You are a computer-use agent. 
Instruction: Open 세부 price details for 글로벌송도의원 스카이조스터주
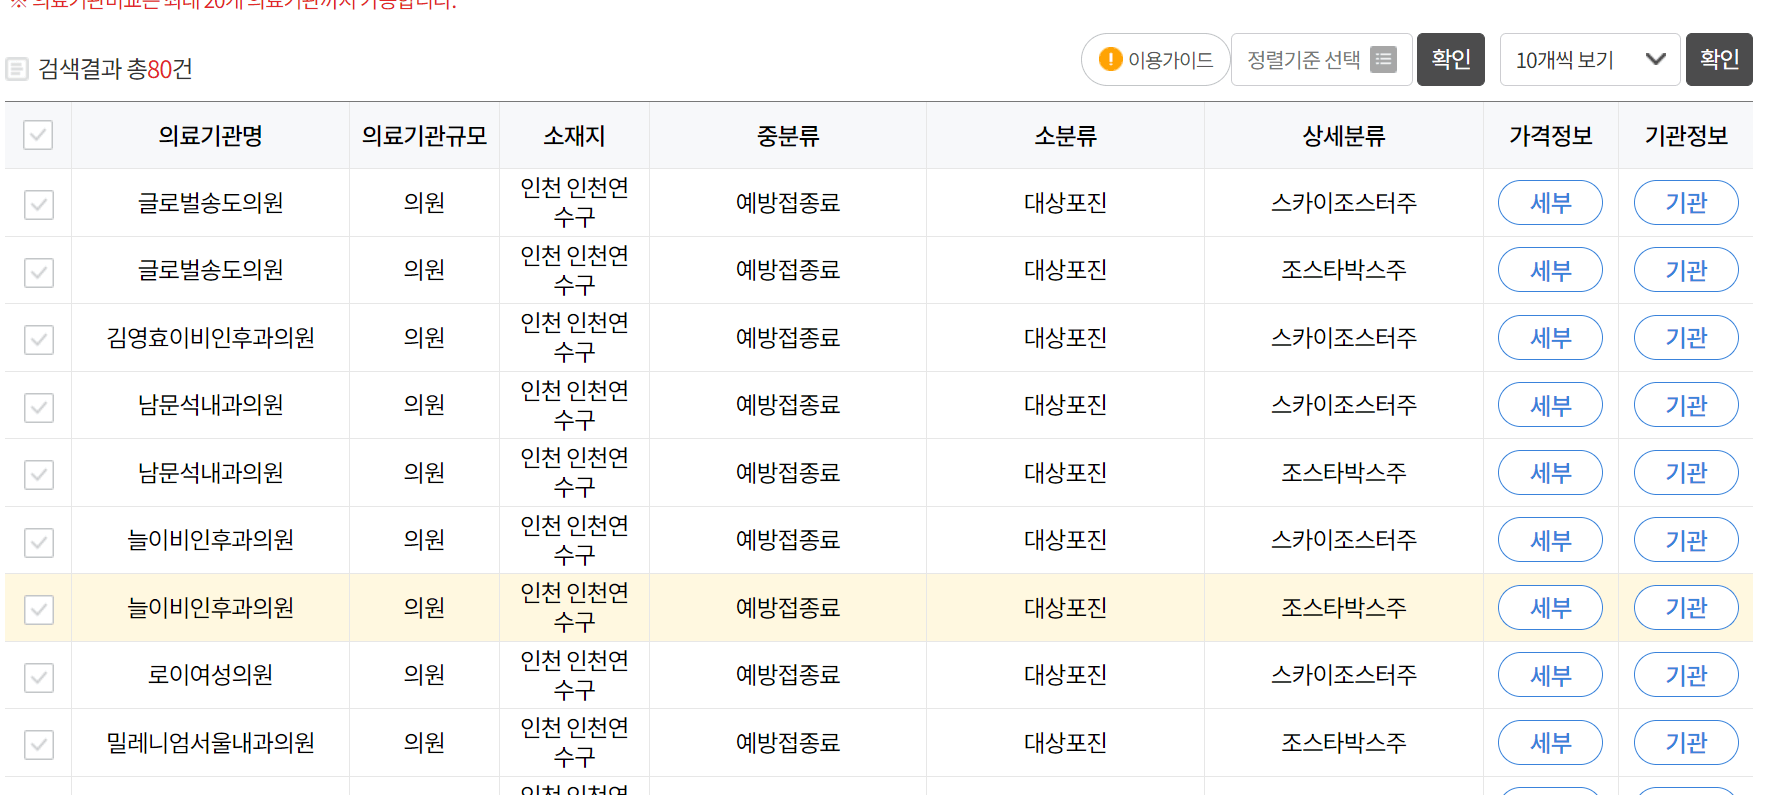point(1550,203)
